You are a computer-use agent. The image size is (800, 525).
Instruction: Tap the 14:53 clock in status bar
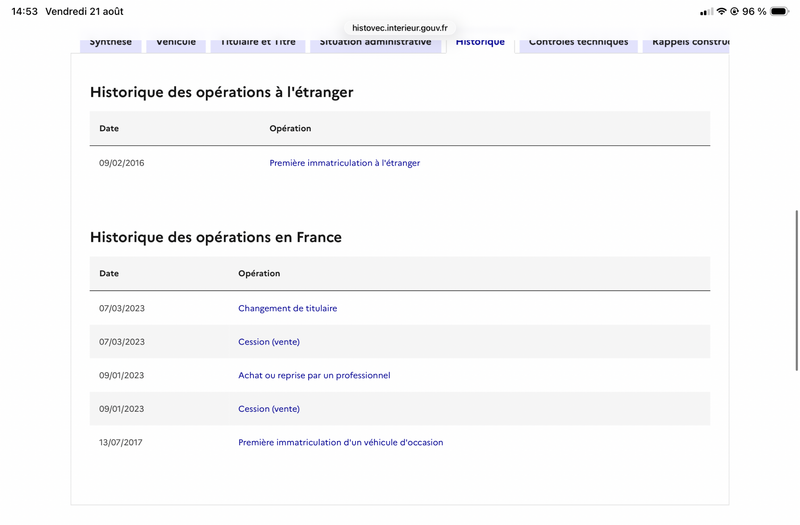point(24,11)
